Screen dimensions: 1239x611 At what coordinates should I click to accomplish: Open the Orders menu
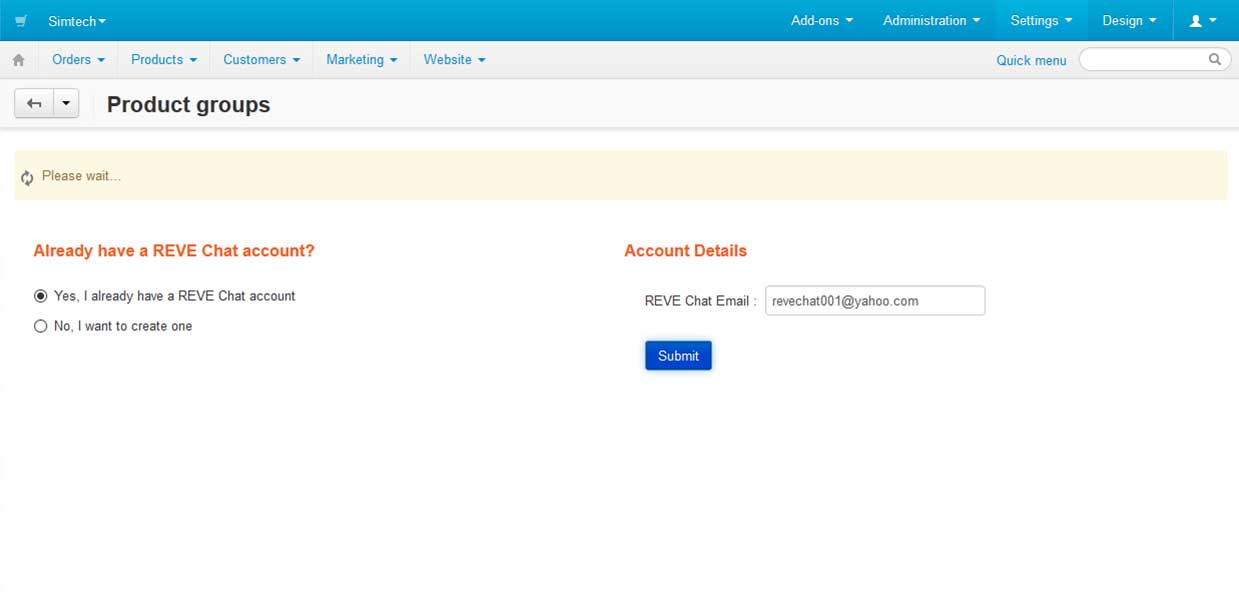78,60
